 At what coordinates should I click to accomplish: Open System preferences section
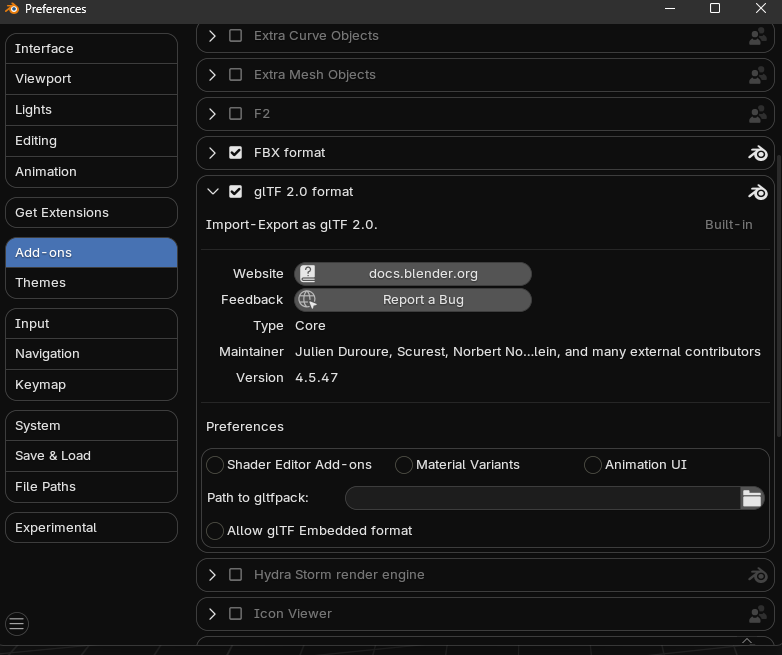tap(91, 426)
